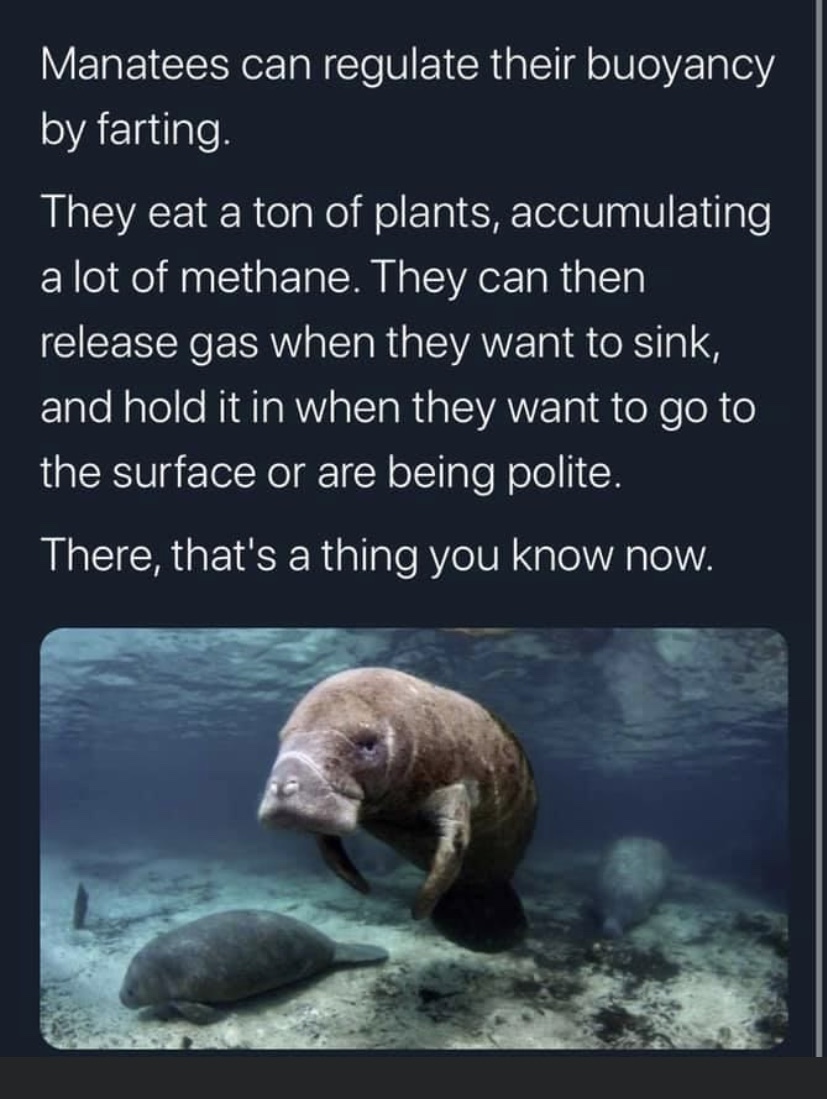Open the manatee photo attachment

point(414,838)
